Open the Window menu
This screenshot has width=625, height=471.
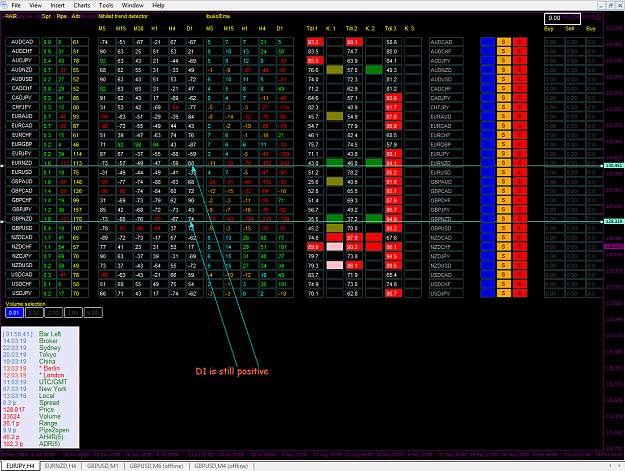[132, 5]
